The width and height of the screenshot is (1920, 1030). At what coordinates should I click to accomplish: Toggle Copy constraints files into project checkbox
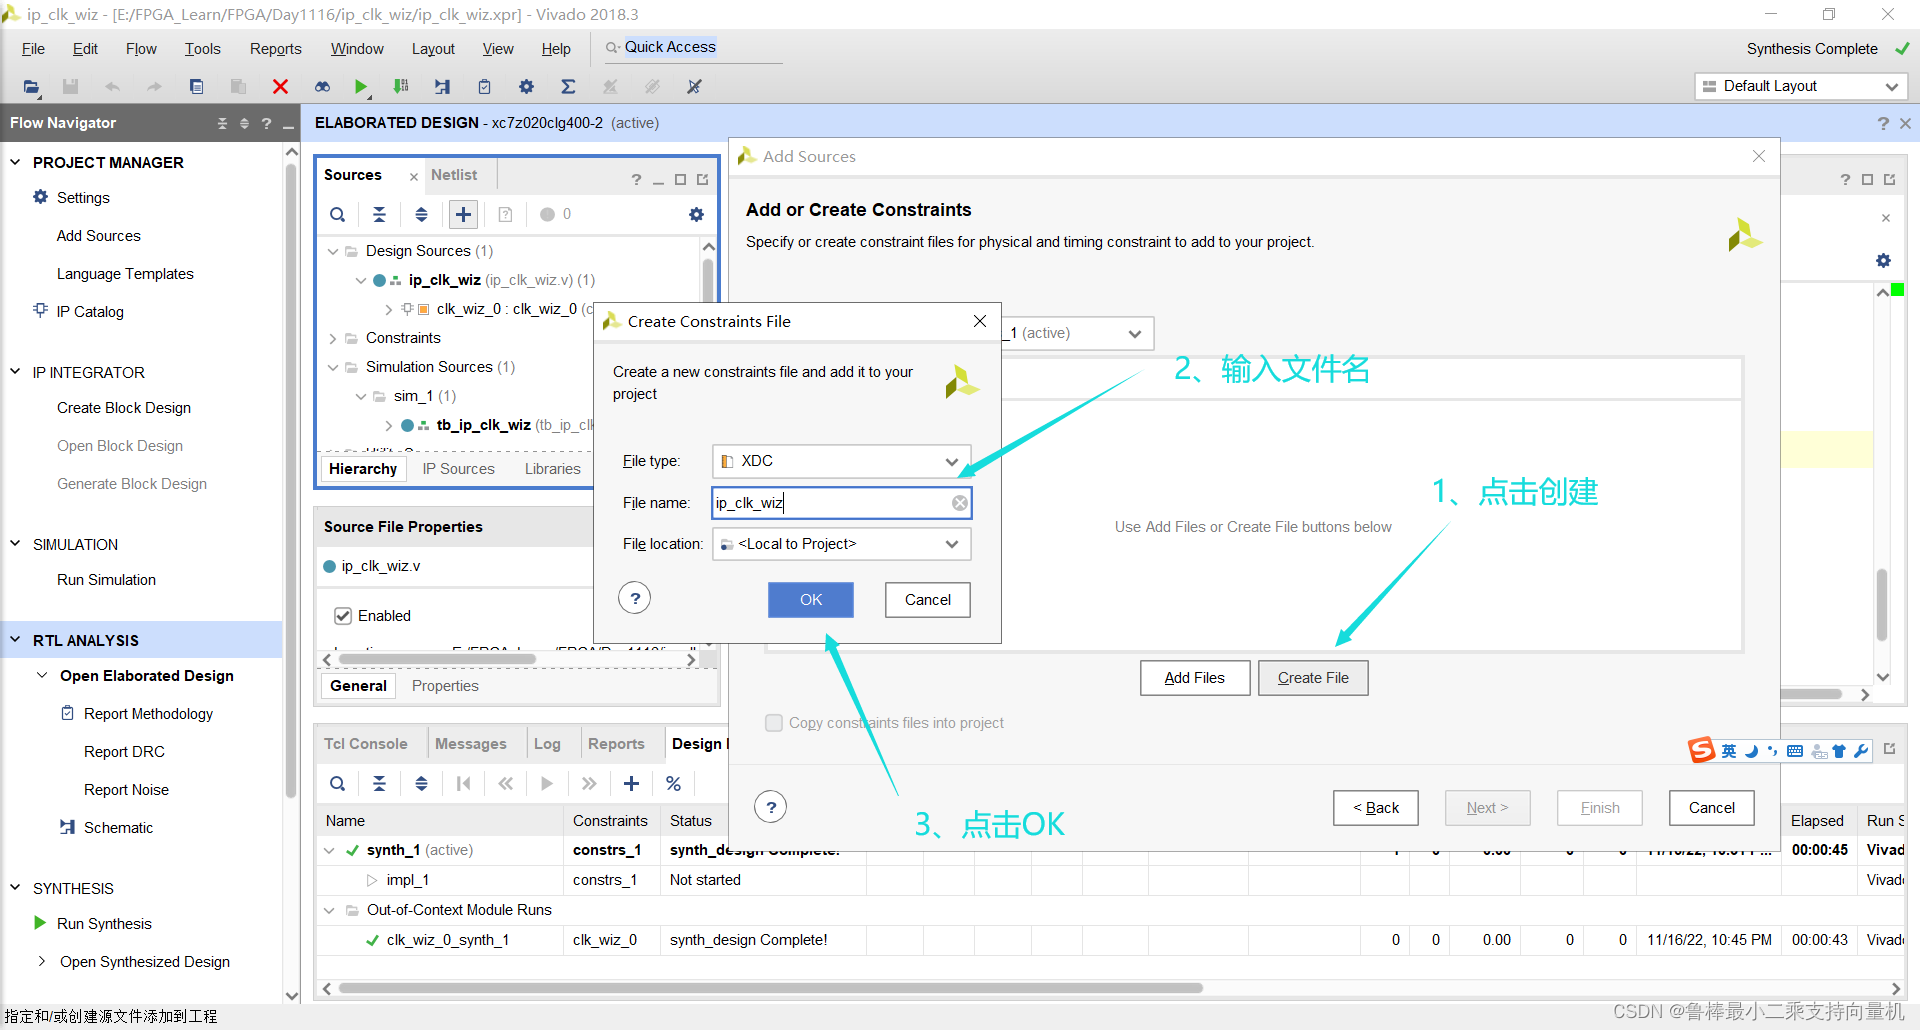point(774,723)
